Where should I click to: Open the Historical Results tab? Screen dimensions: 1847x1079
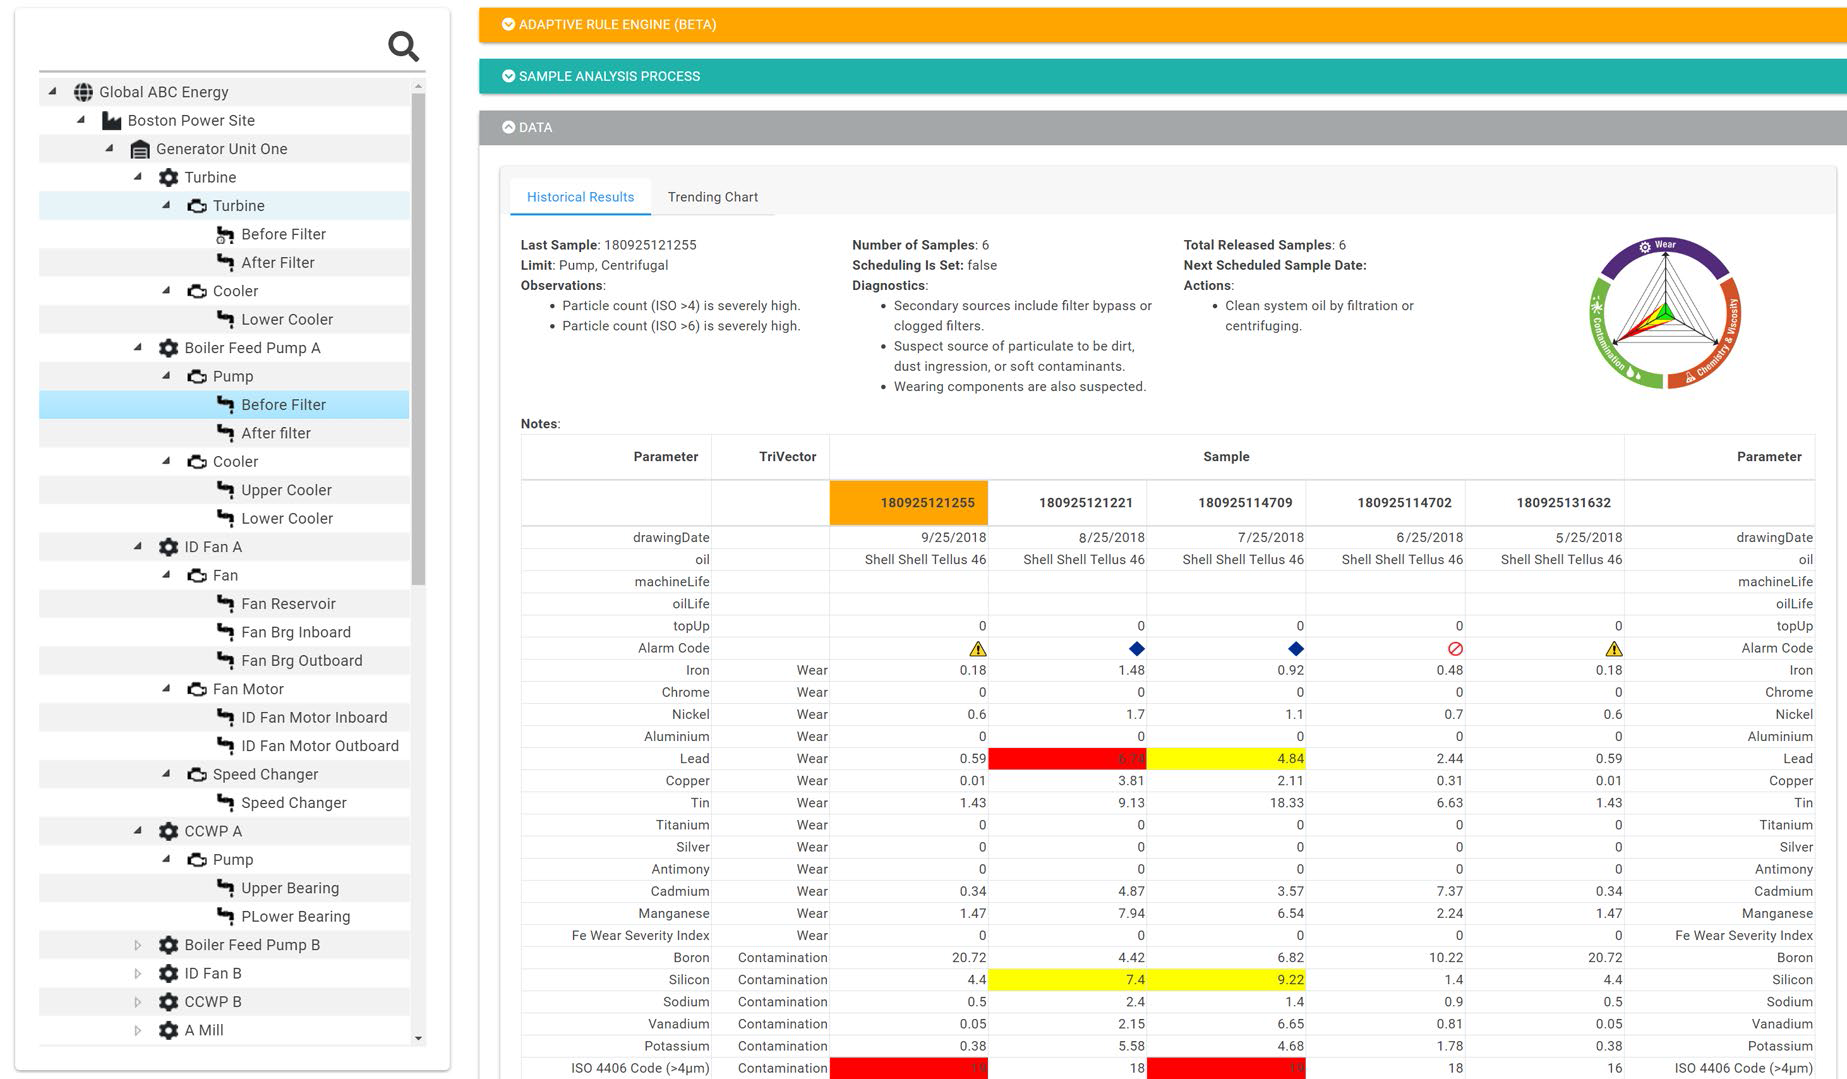pos(580,197)
